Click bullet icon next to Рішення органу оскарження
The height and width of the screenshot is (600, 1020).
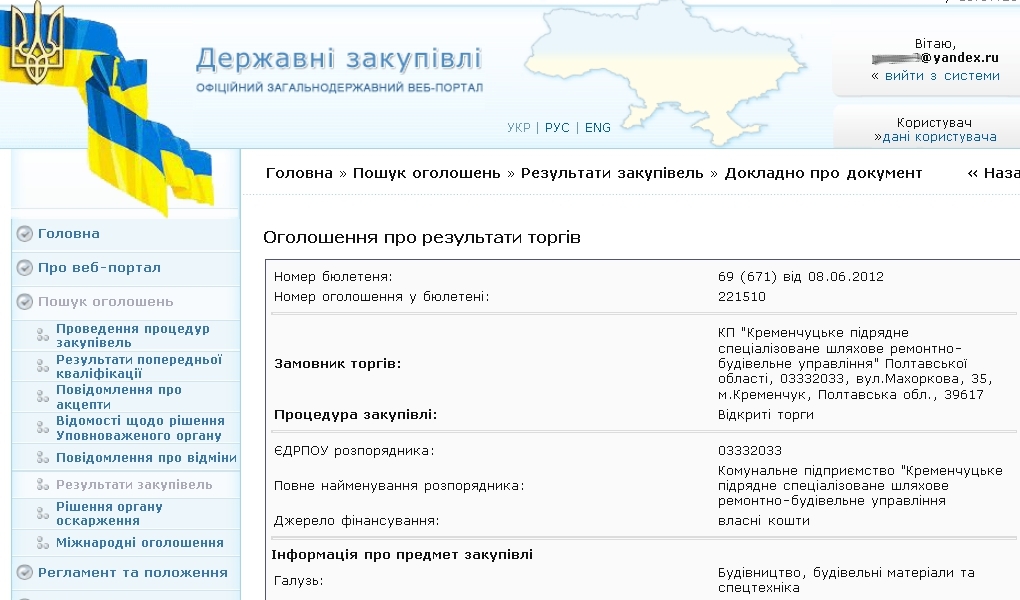click(x=43, y=514)
